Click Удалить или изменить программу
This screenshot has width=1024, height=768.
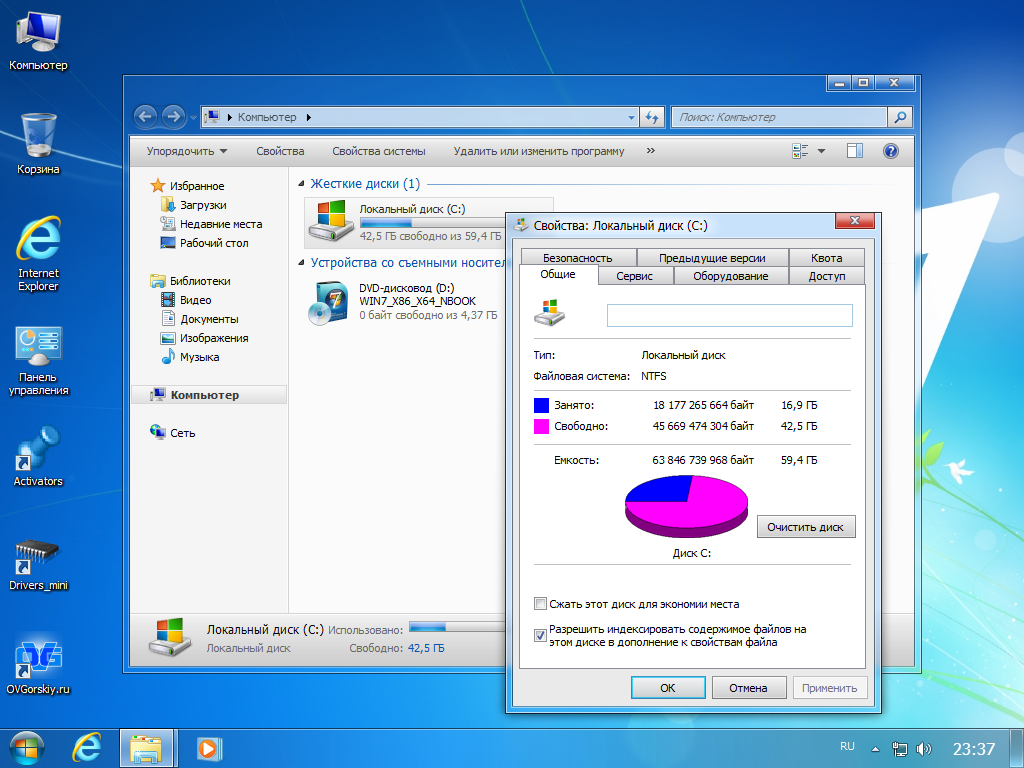[539, 151]
